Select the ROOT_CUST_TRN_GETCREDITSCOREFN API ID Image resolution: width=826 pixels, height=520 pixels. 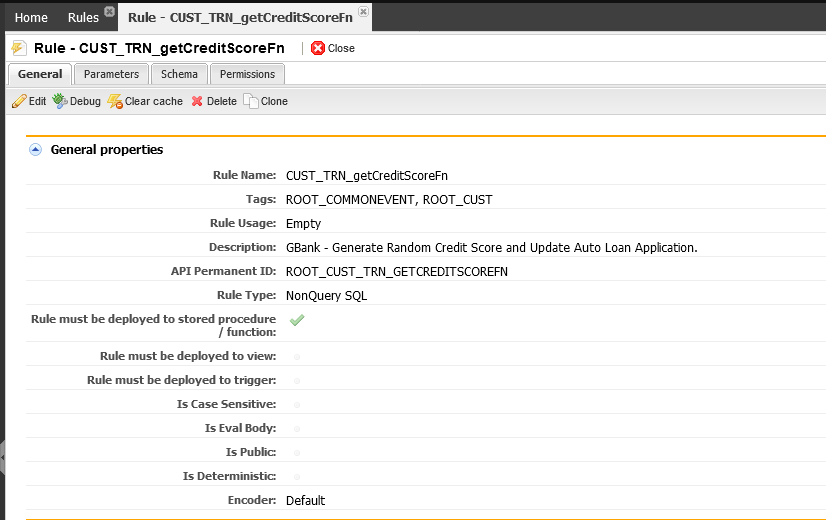tap(397, 272)
